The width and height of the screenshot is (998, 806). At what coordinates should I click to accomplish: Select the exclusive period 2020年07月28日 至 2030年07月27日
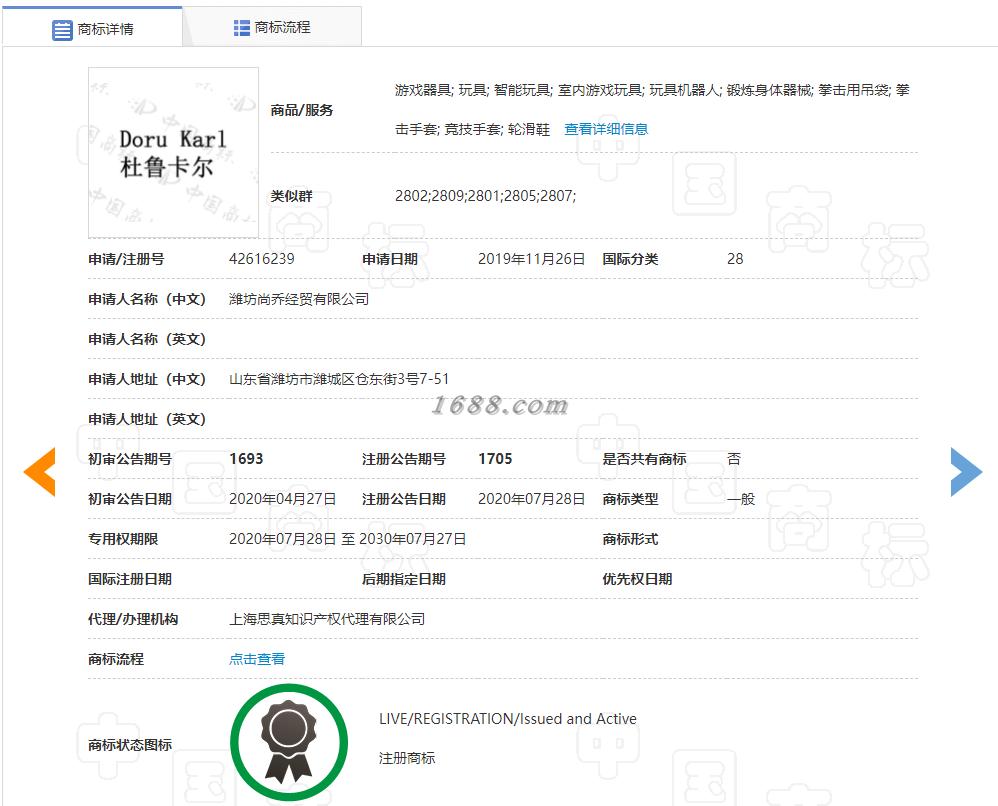tap(348, 539)
